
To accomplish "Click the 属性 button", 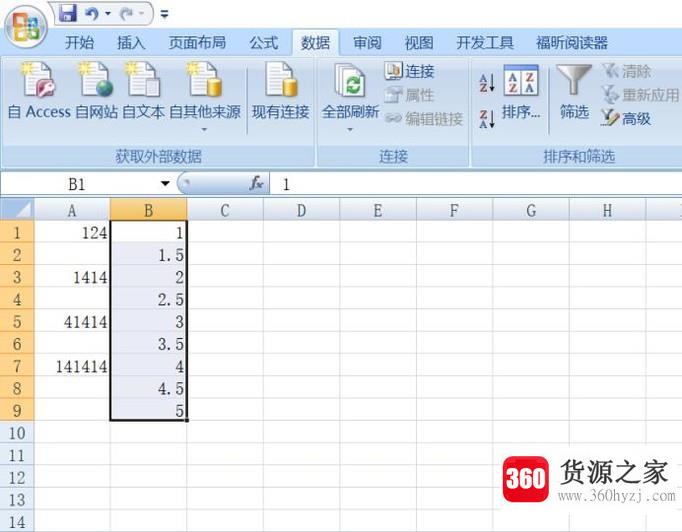I will 409,95.
